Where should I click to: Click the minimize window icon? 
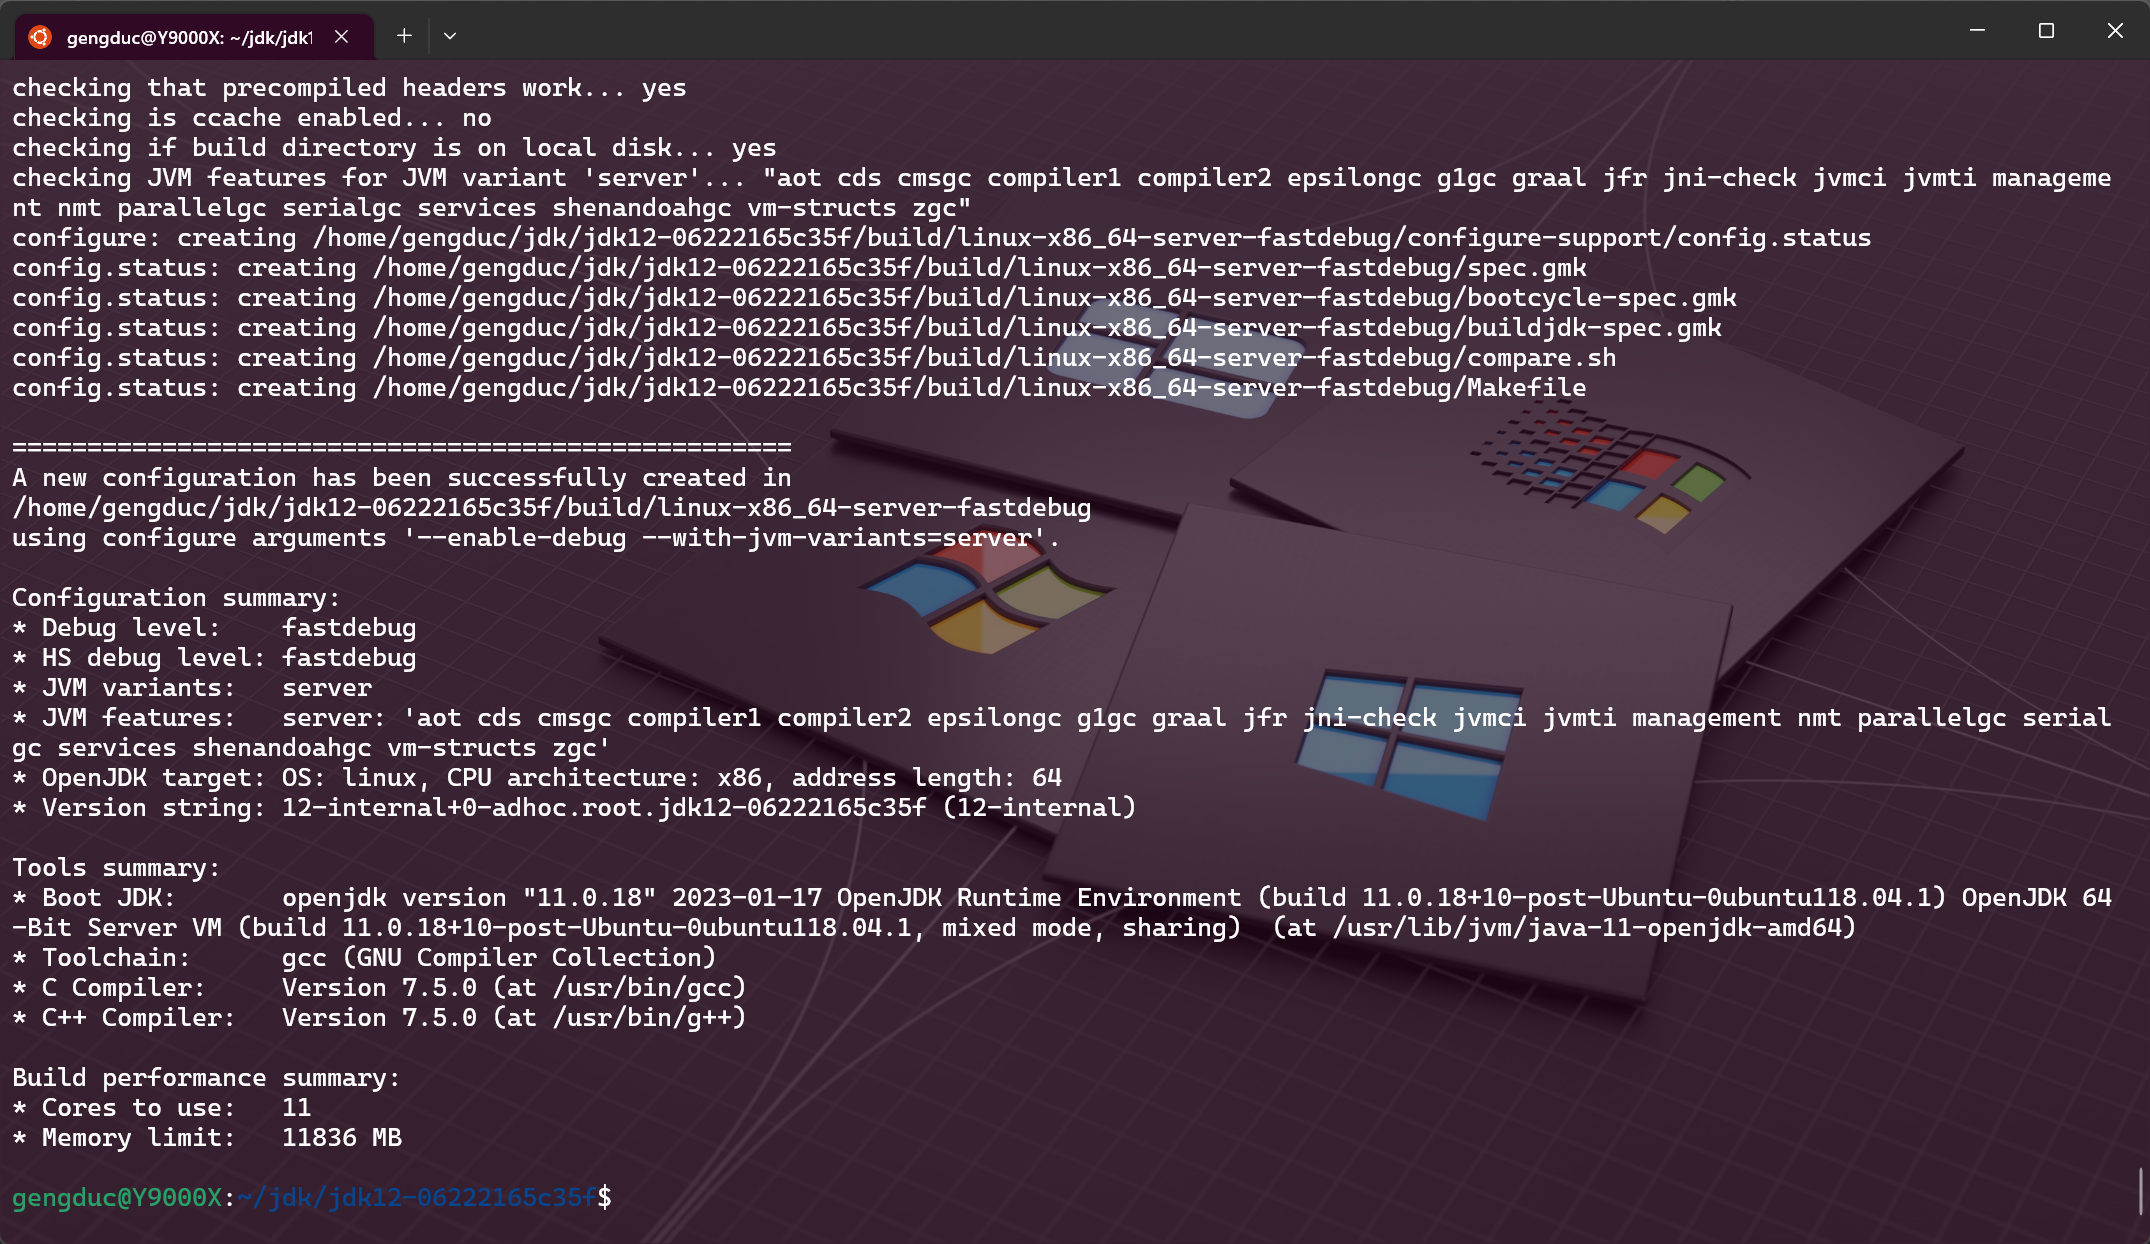pos(1978,33)
